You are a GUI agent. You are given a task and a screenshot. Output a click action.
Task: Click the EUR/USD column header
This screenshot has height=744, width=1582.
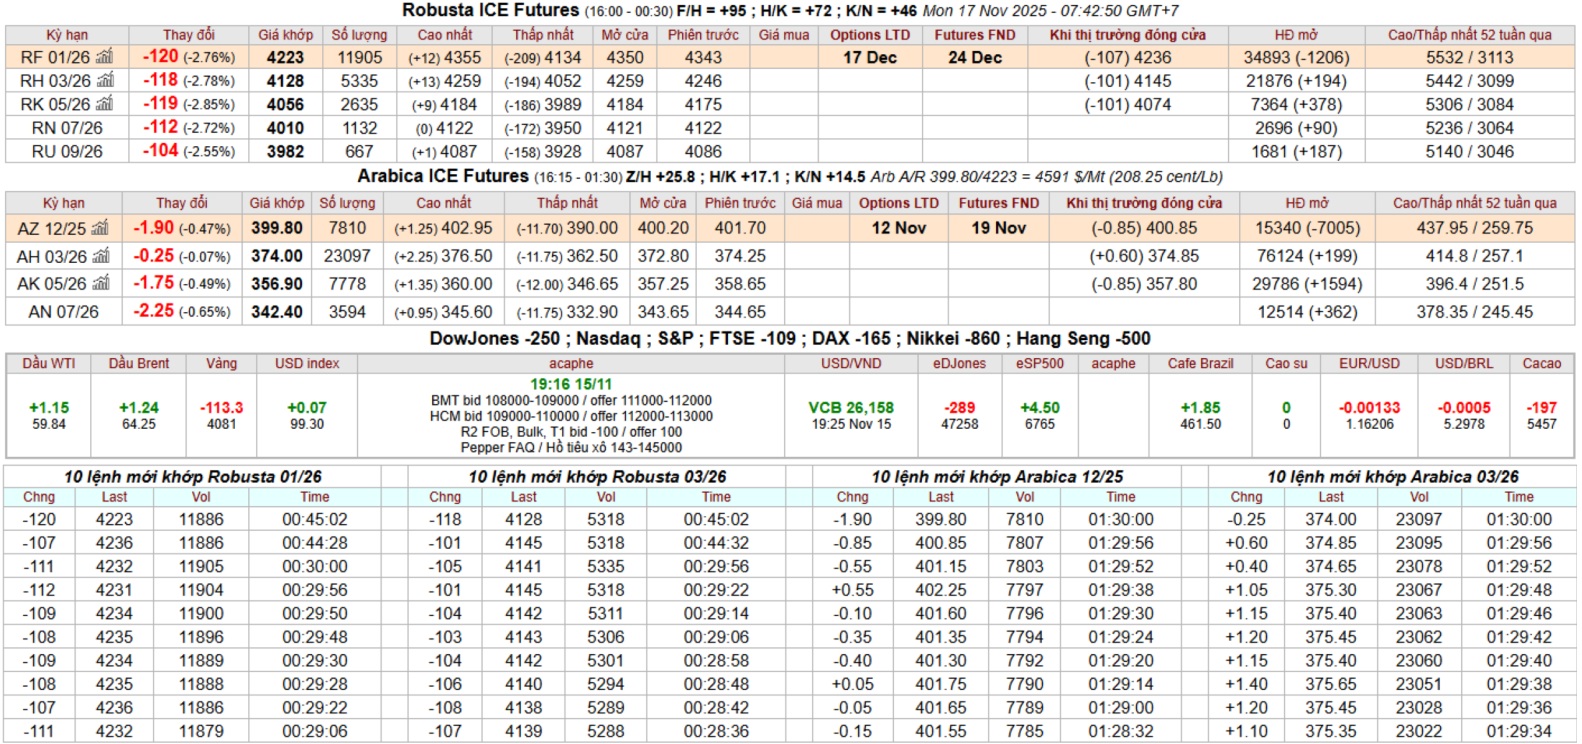tap(1369, 363)
